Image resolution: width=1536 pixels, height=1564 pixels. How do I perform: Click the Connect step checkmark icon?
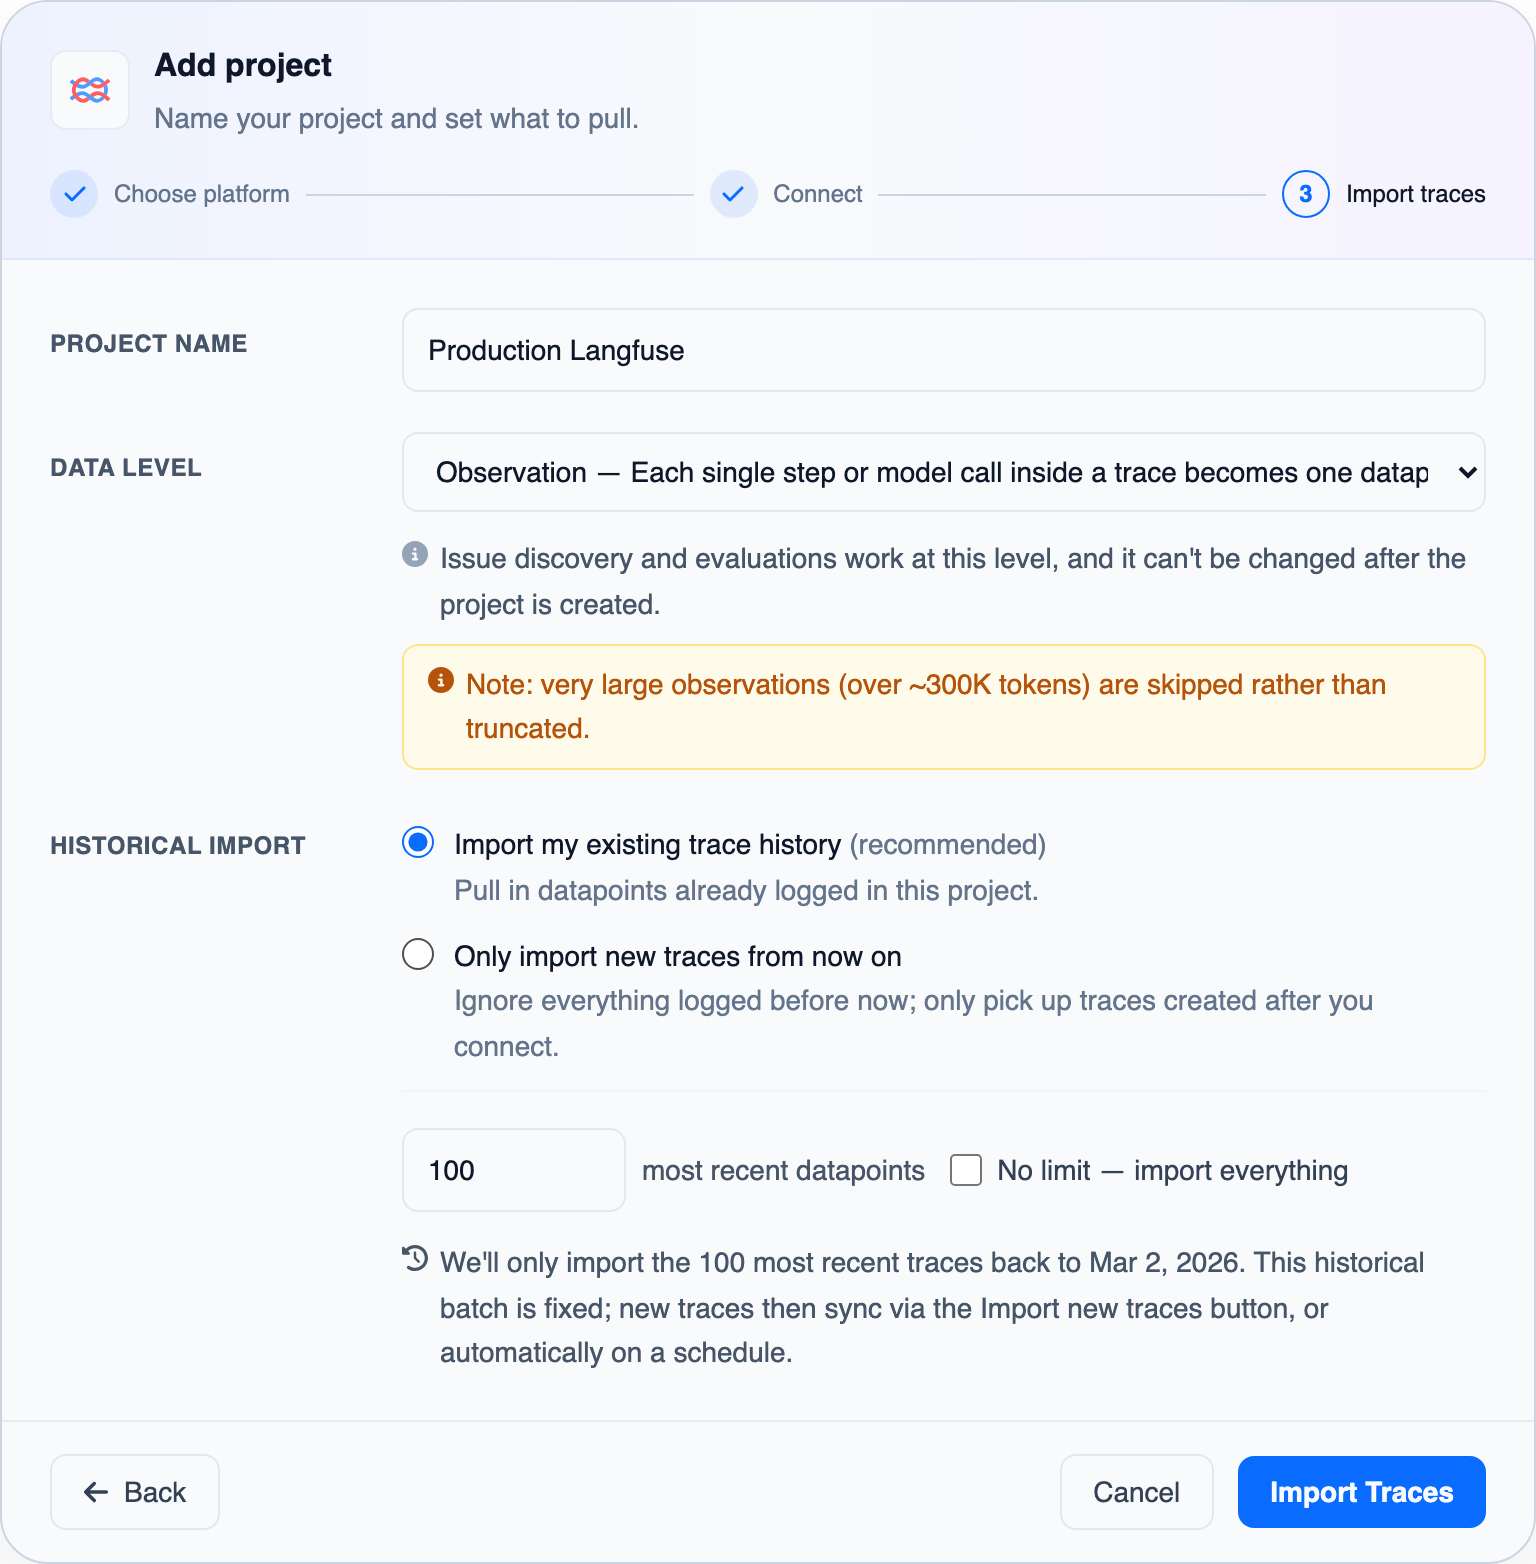[734, 194]
